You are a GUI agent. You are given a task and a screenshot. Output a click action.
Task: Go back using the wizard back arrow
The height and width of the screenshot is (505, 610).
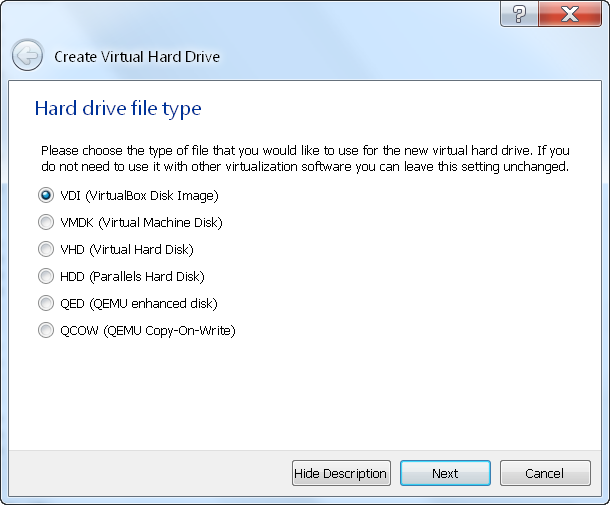pyautogui.click(x=27, y=55)
